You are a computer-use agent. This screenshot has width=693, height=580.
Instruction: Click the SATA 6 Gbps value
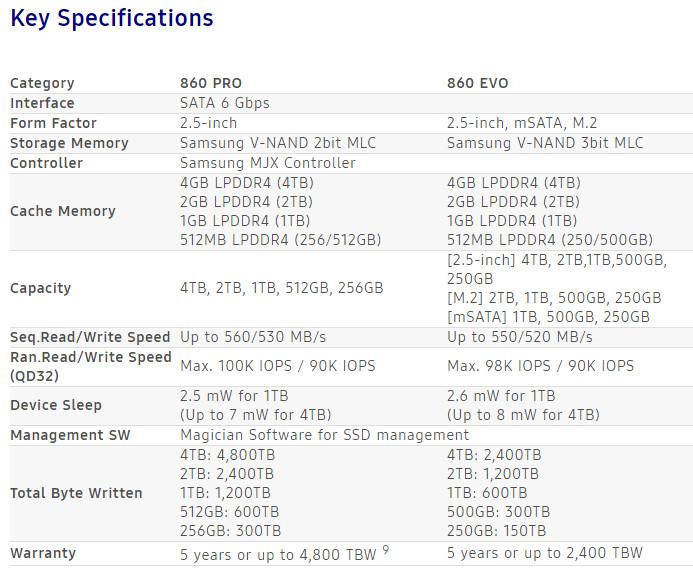pyautogui.click(x=225, y=103)
